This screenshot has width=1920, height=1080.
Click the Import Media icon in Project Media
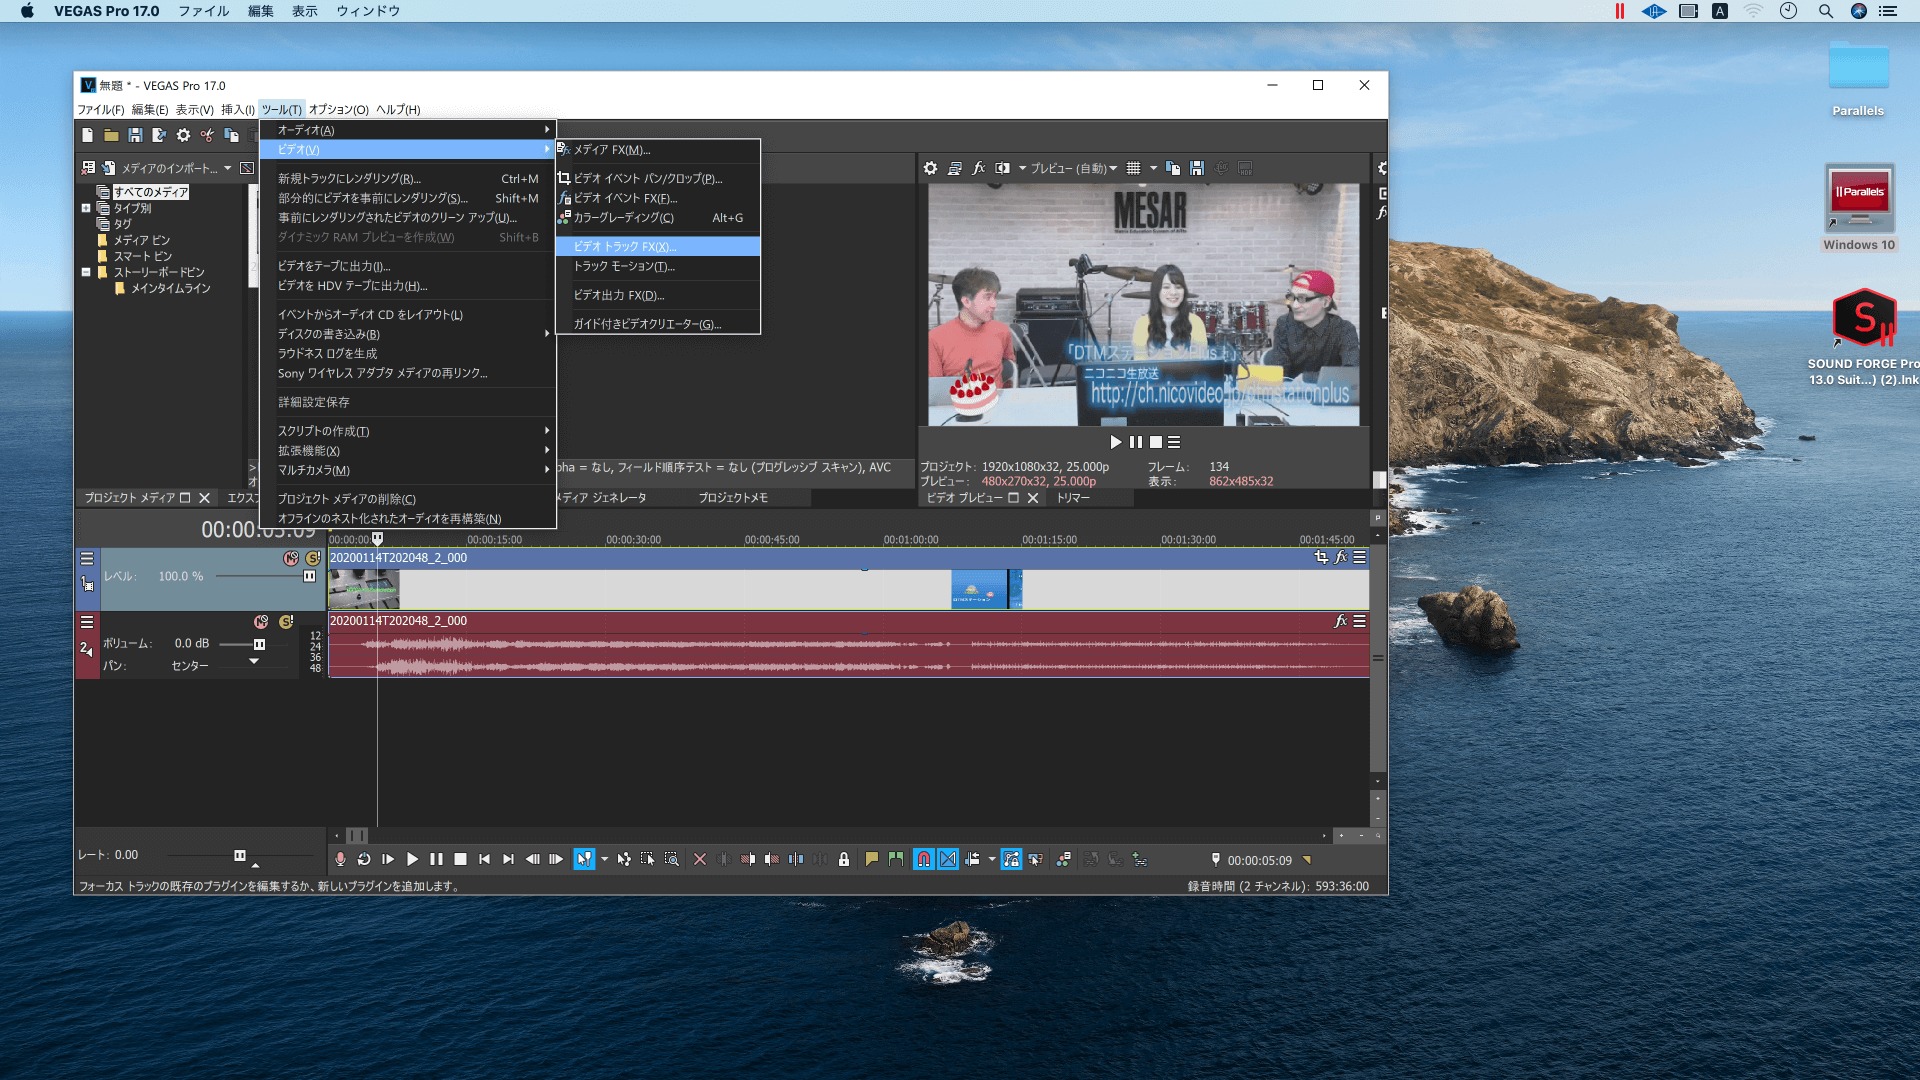[109, 168]
